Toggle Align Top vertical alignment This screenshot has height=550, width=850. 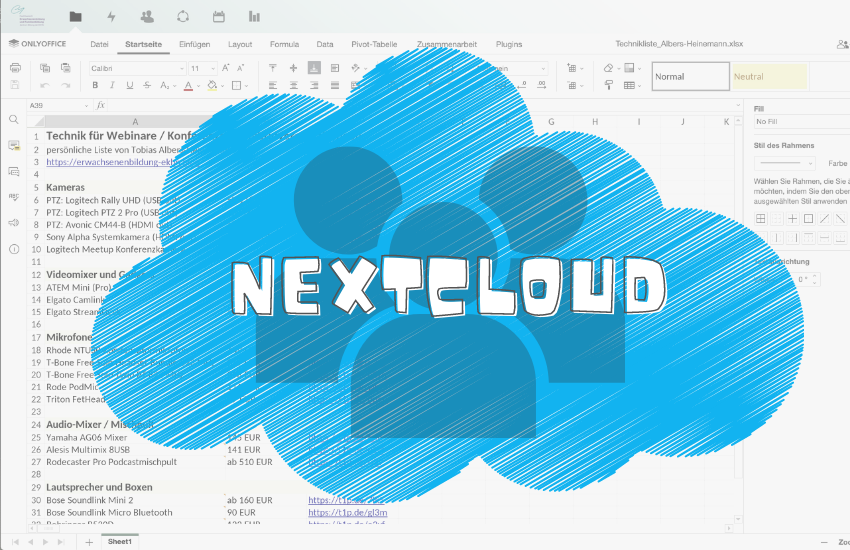pos(273,68)
